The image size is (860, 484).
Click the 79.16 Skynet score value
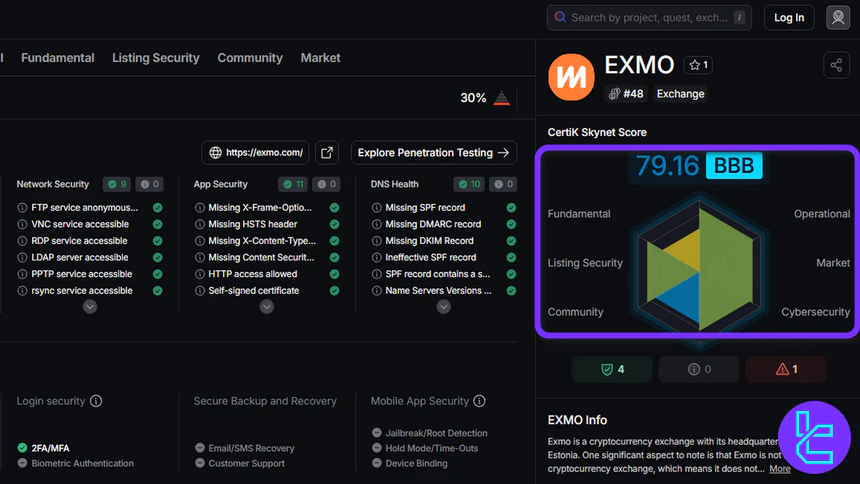(667, 165)
